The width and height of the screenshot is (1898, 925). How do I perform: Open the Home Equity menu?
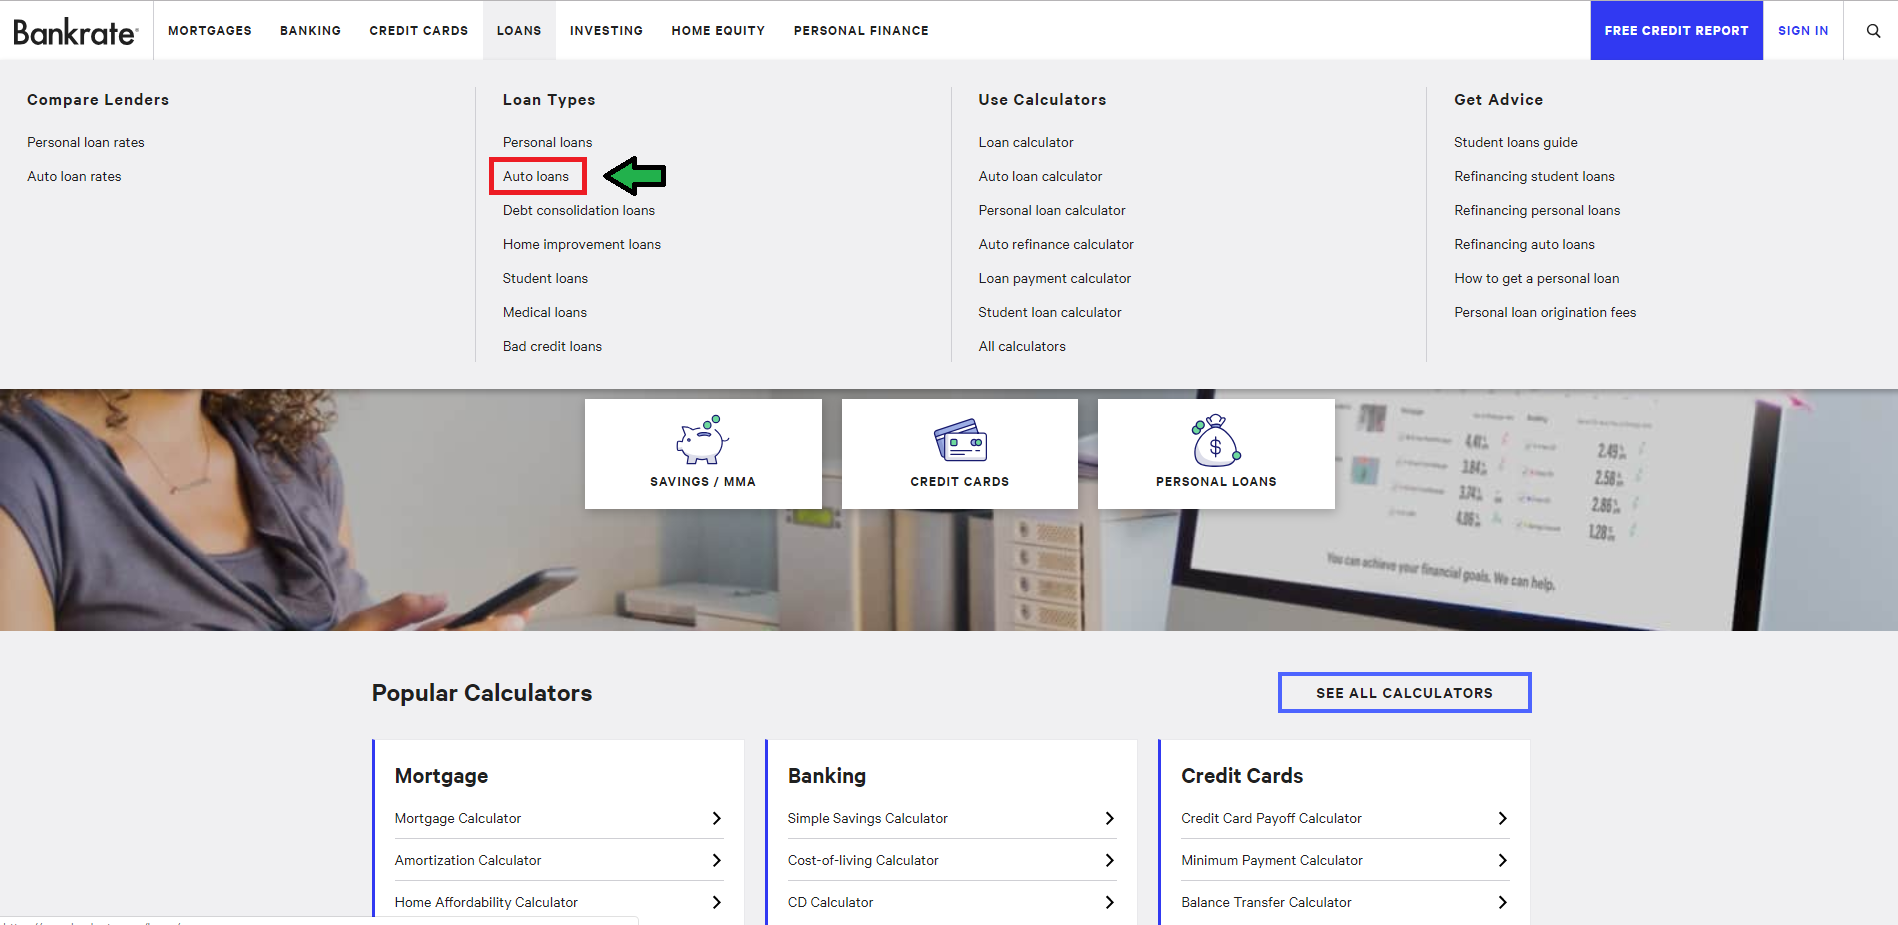718,31
